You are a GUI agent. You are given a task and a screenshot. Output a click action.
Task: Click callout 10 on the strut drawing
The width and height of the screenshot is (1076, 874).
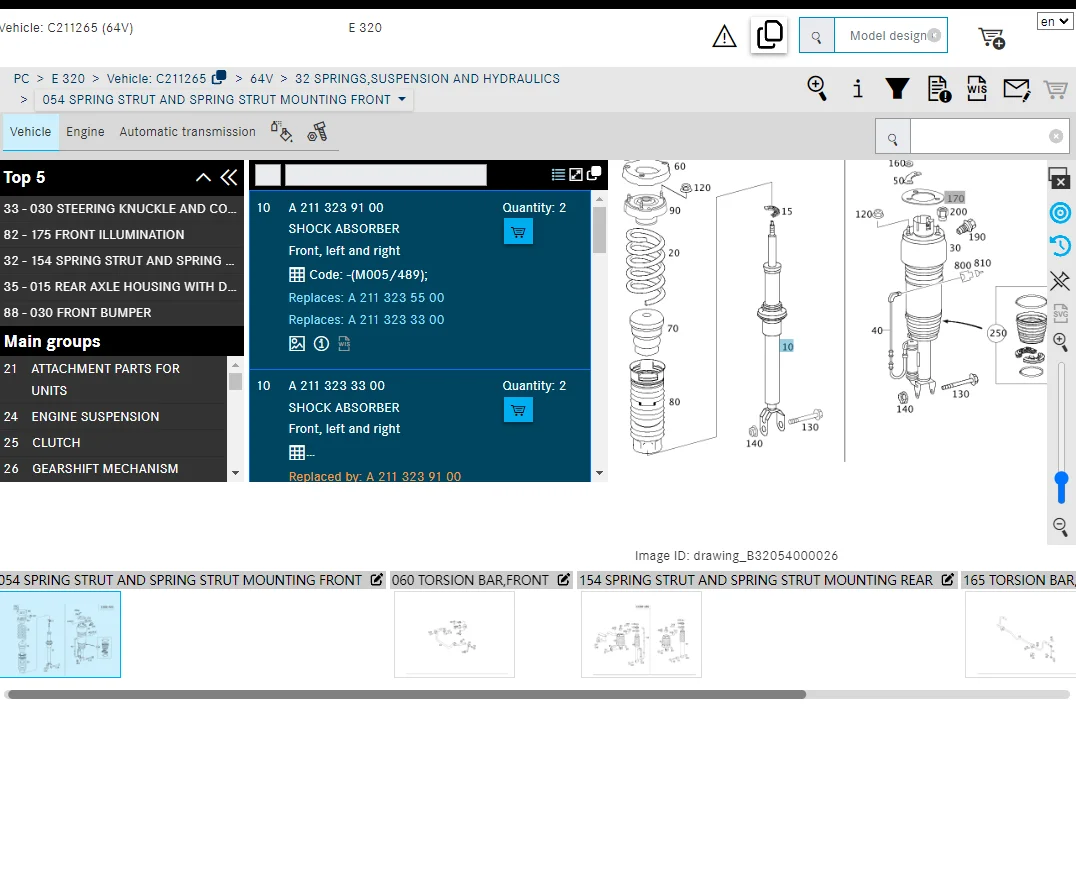pos(787,346)
